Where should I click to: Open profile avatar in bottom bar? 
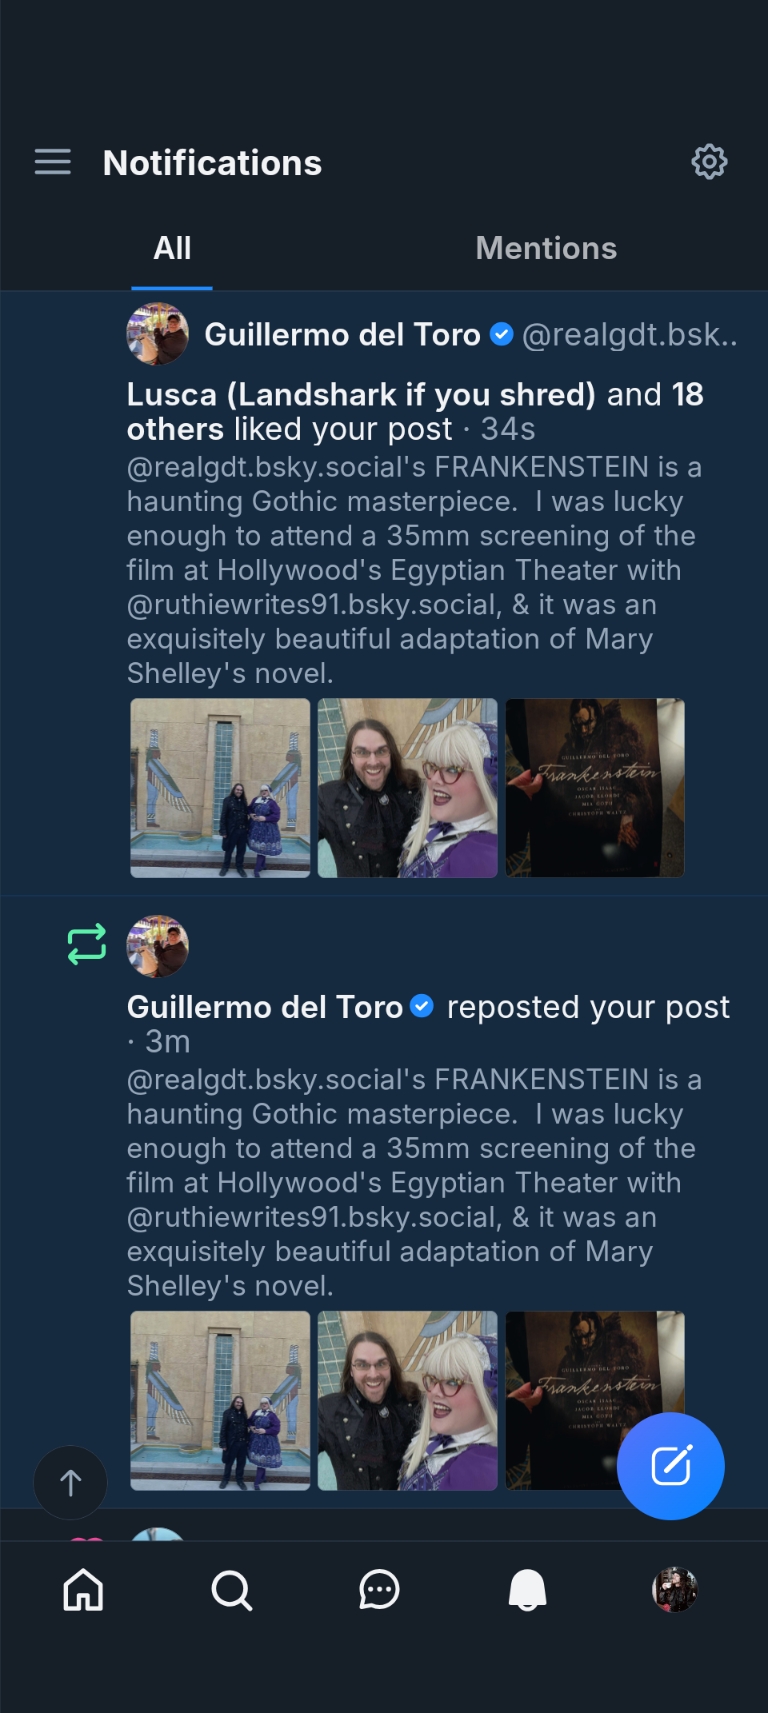(x=675, y=1589)
